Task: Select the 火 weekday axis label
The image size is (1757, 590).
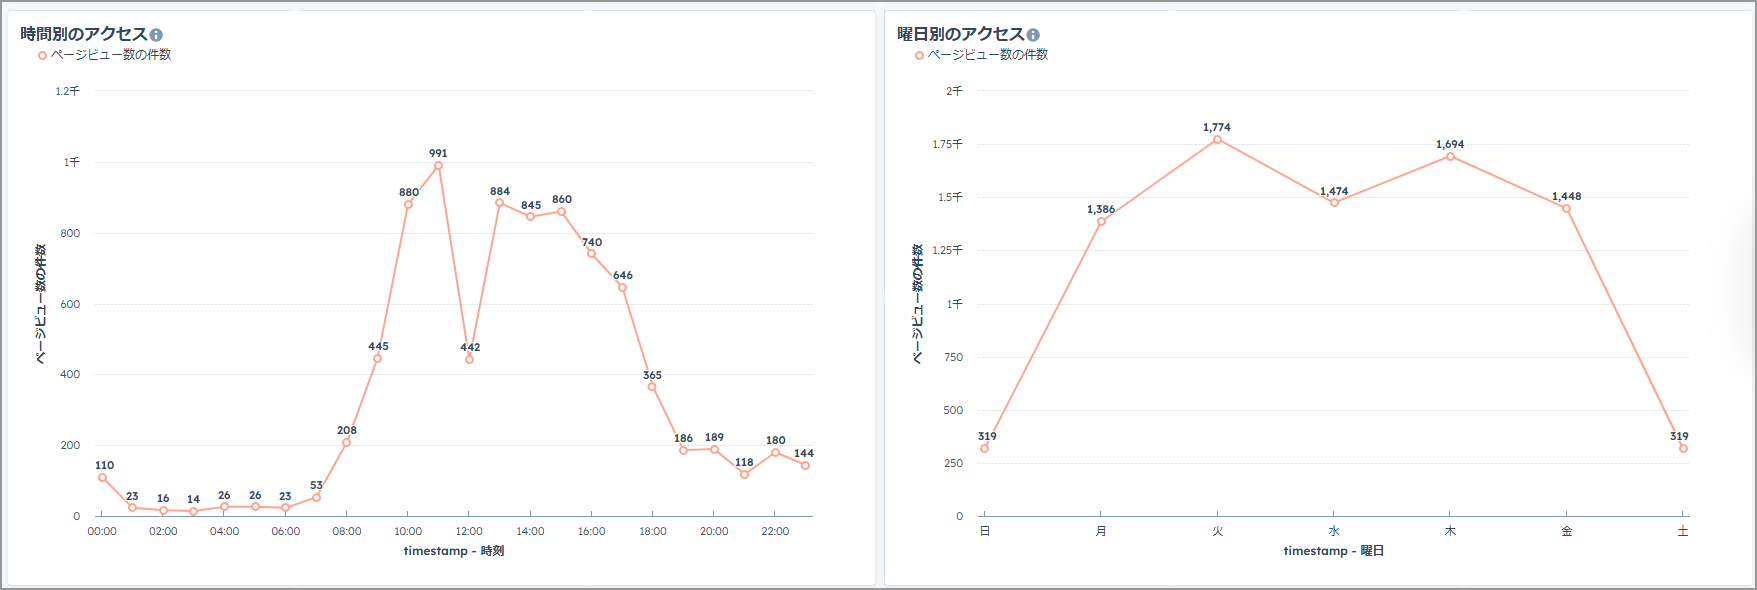Action: tap(1217, 531)
